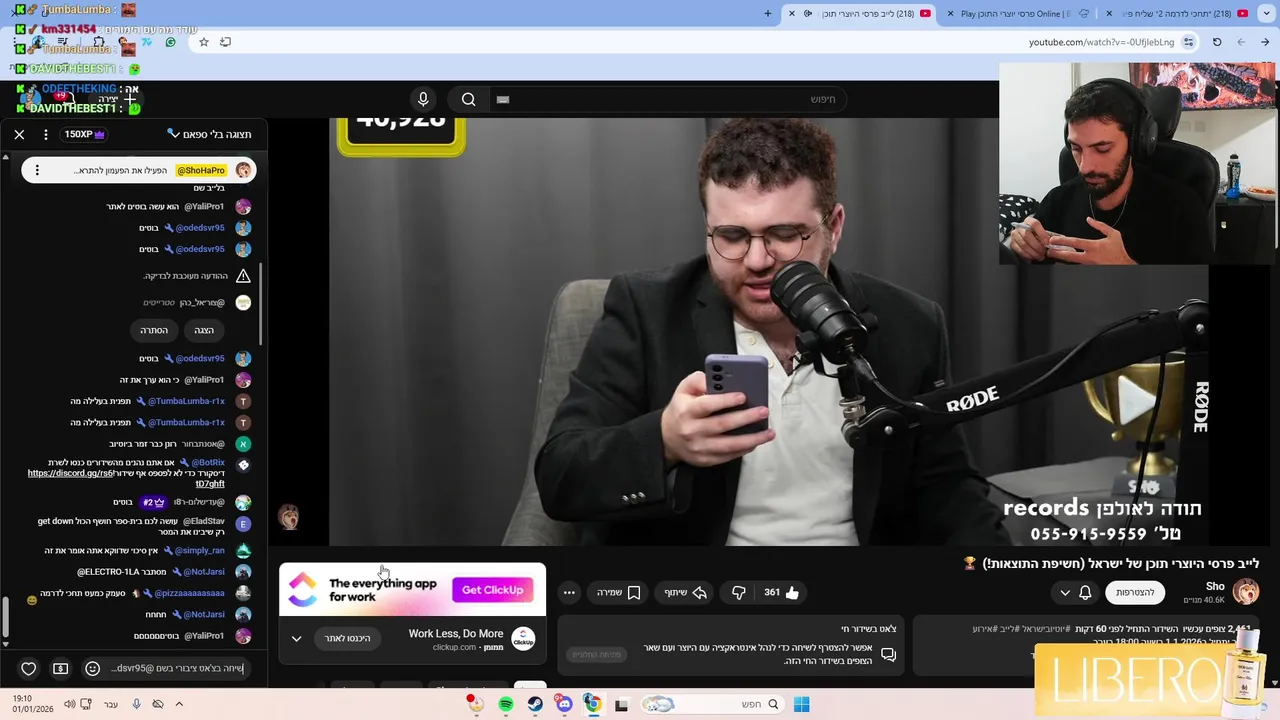Open site settings icon in address bar

(1188, 42)
